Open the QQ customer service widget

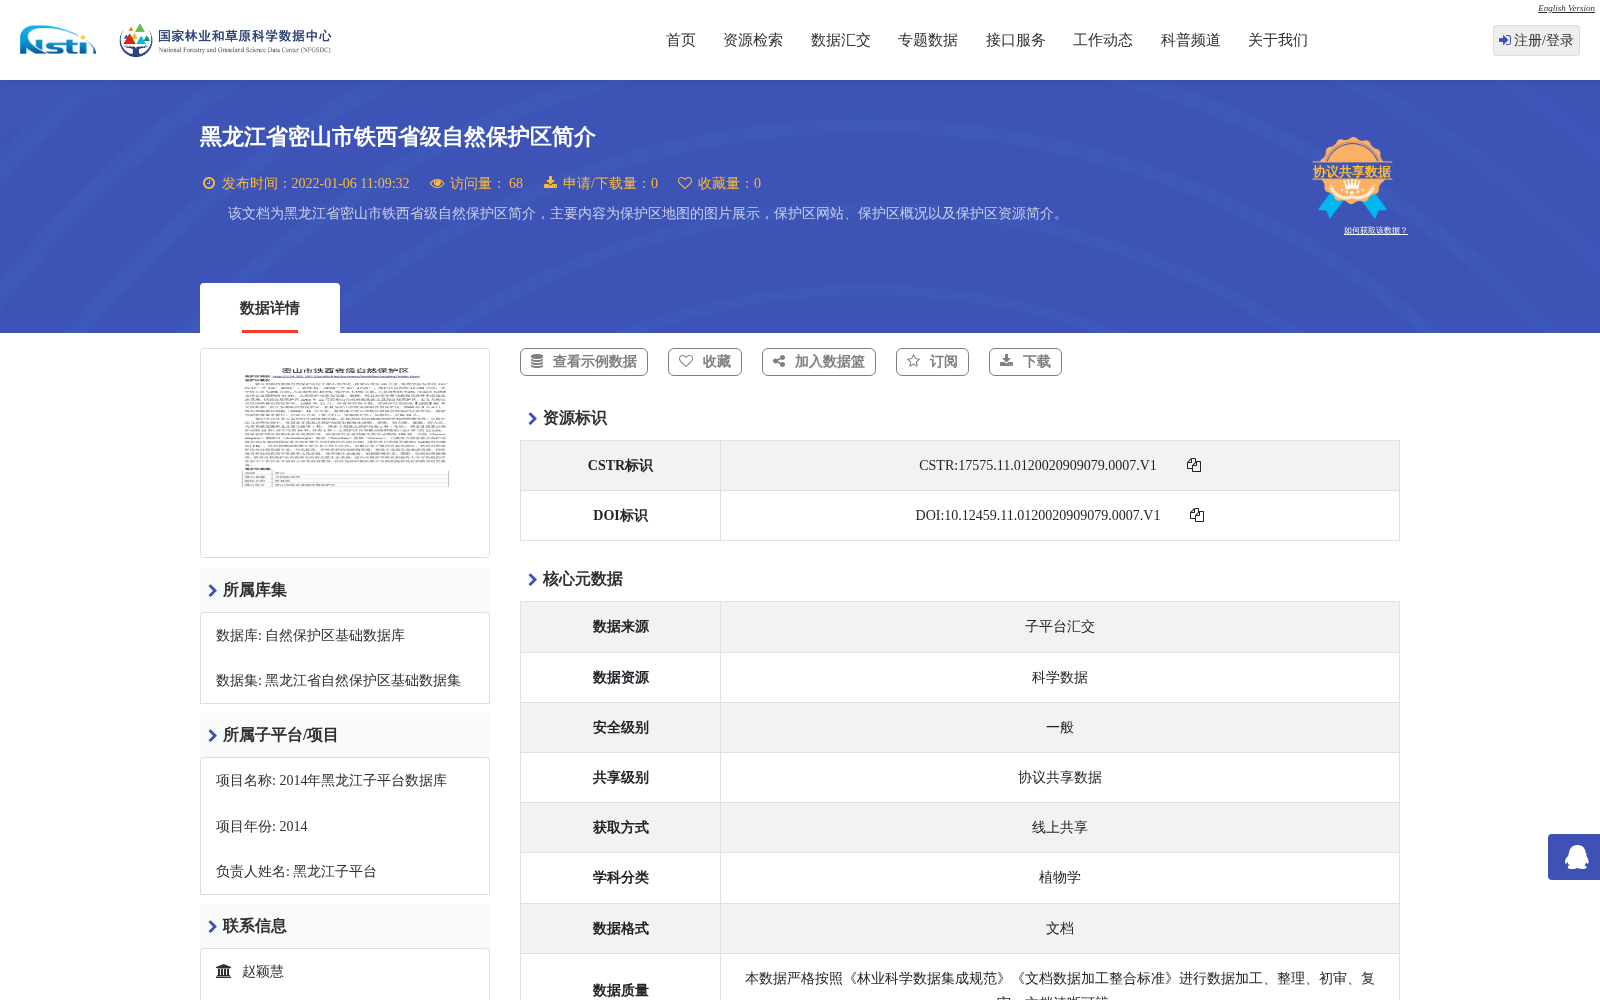[x=1575, y=857]
